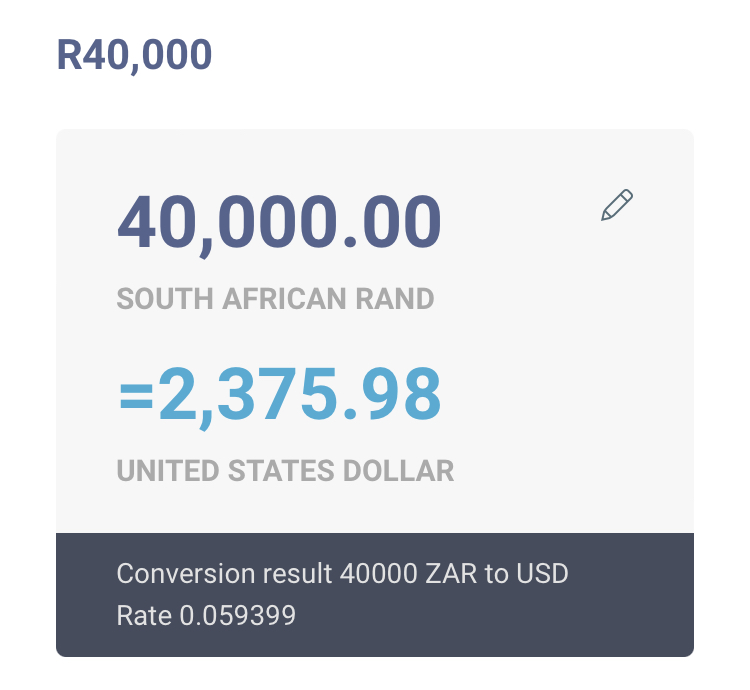
Task: Click the Rate 0.059399 text
Action: (206, 615)
